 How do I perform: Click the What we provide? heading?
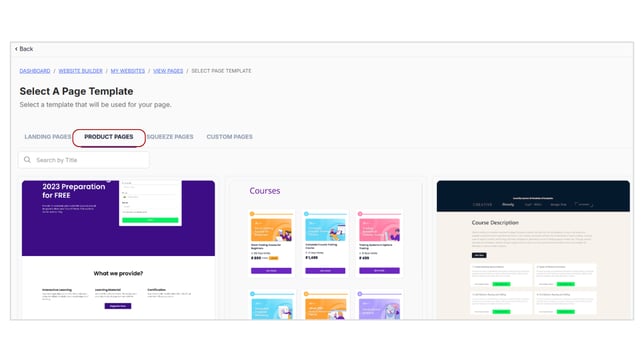click(x=118, y=273)
